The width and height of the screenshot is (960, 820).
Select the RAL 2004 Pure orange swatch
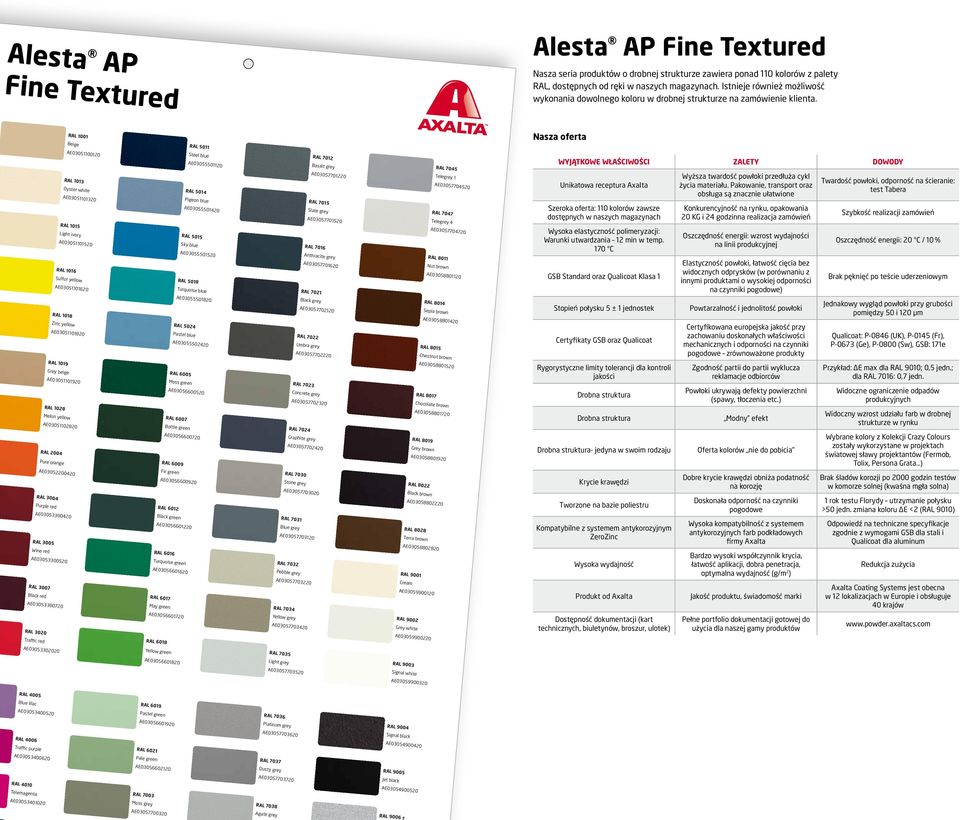tap(18, 459)
